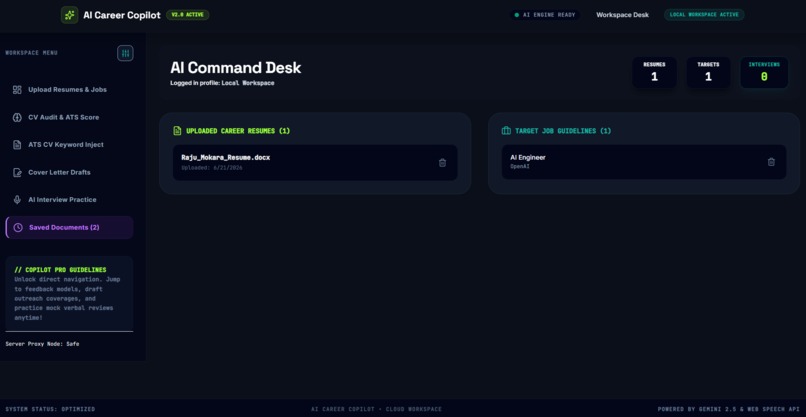Click the V2.0 ACTIVE badge
Image resolution: width=806 pixels, height=417 pixels.
pyautogui.click(x=188, y=15)
